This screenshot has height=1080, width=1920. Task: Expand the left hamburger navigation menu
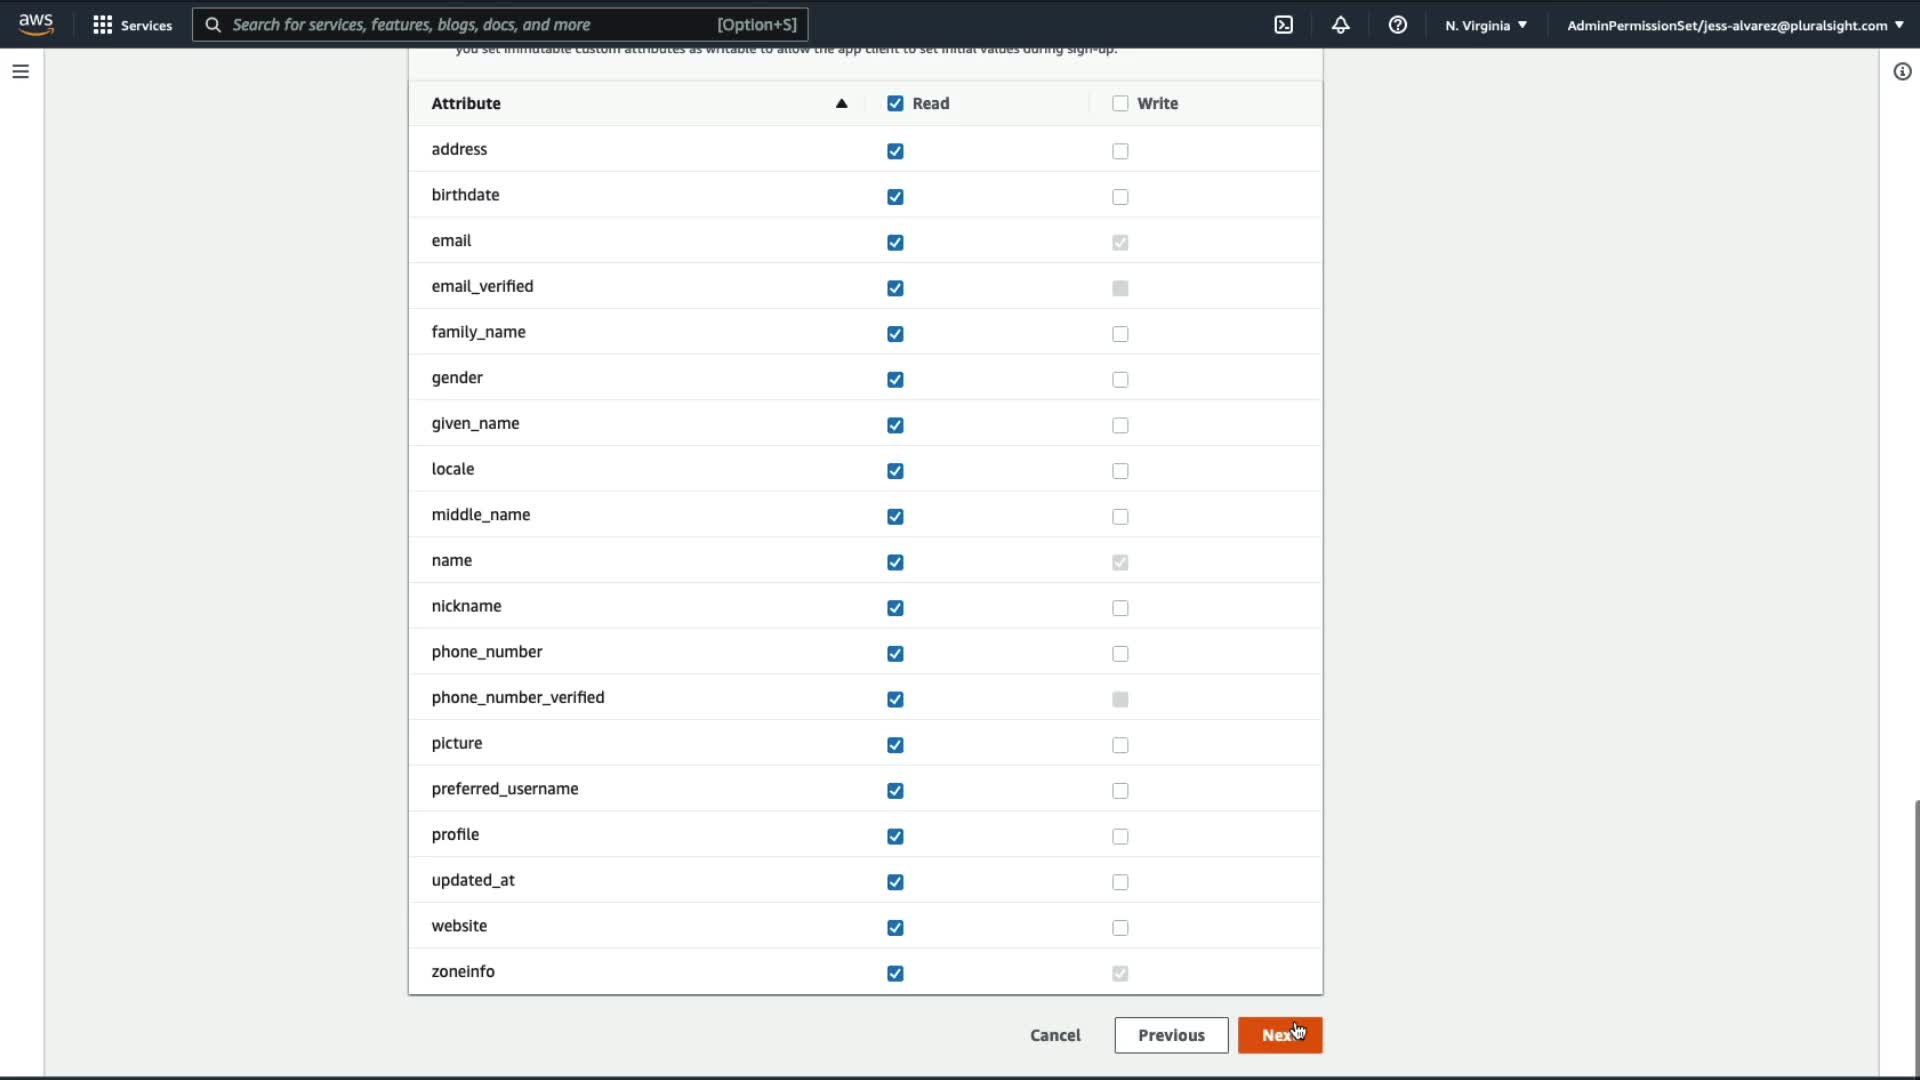pyautogui.click(x=20, y=71)
